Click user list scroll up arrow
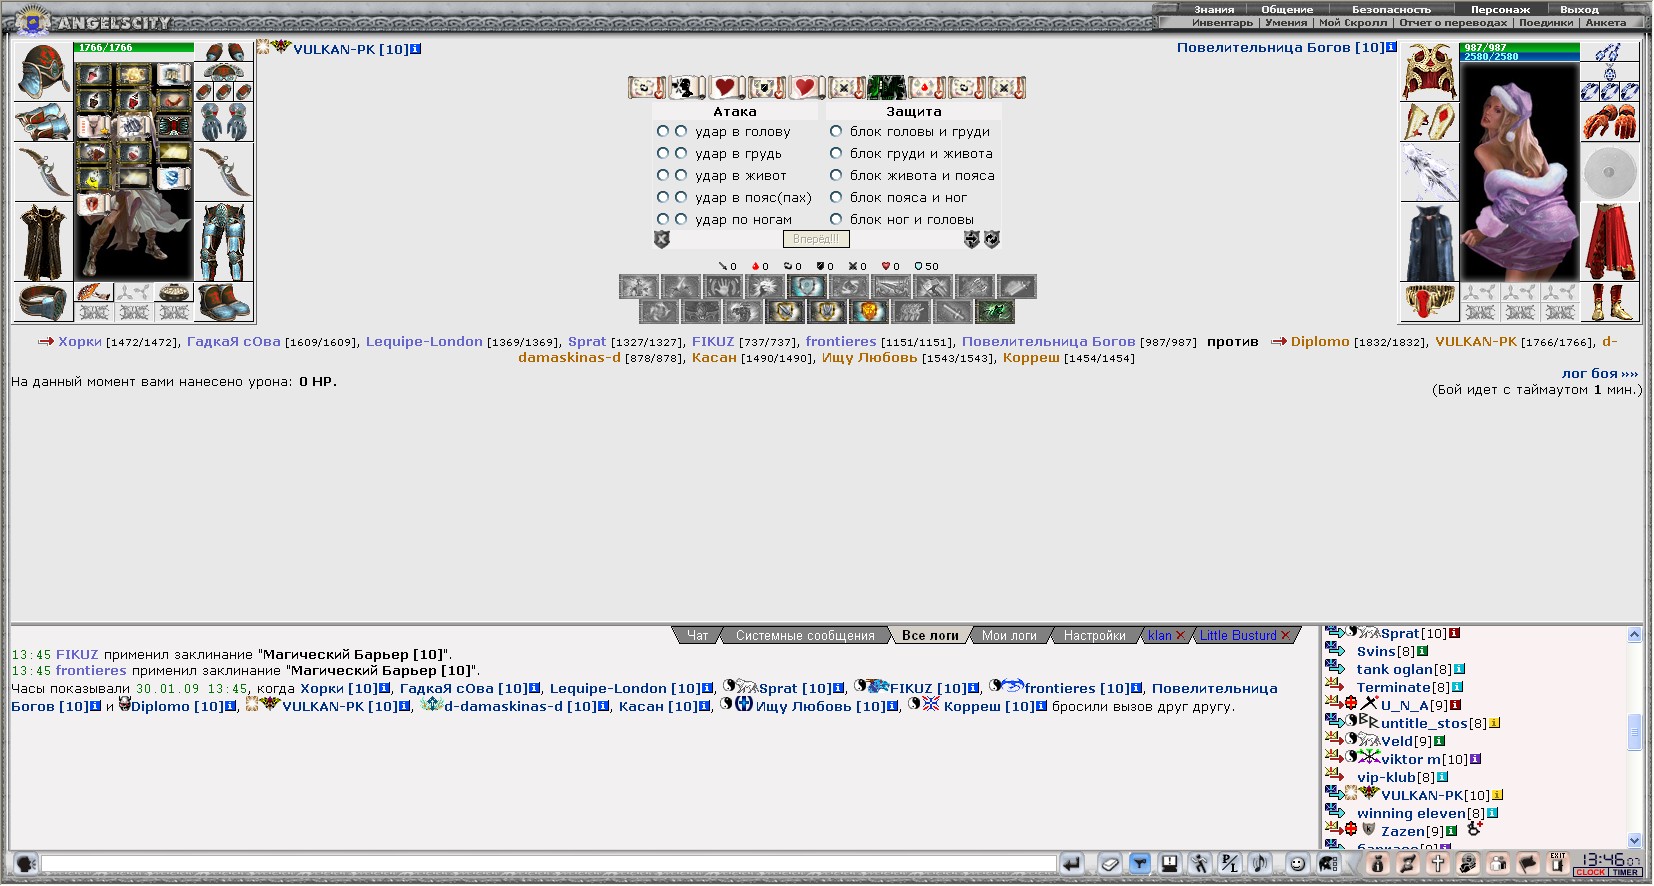 [x=1634, y=634]
